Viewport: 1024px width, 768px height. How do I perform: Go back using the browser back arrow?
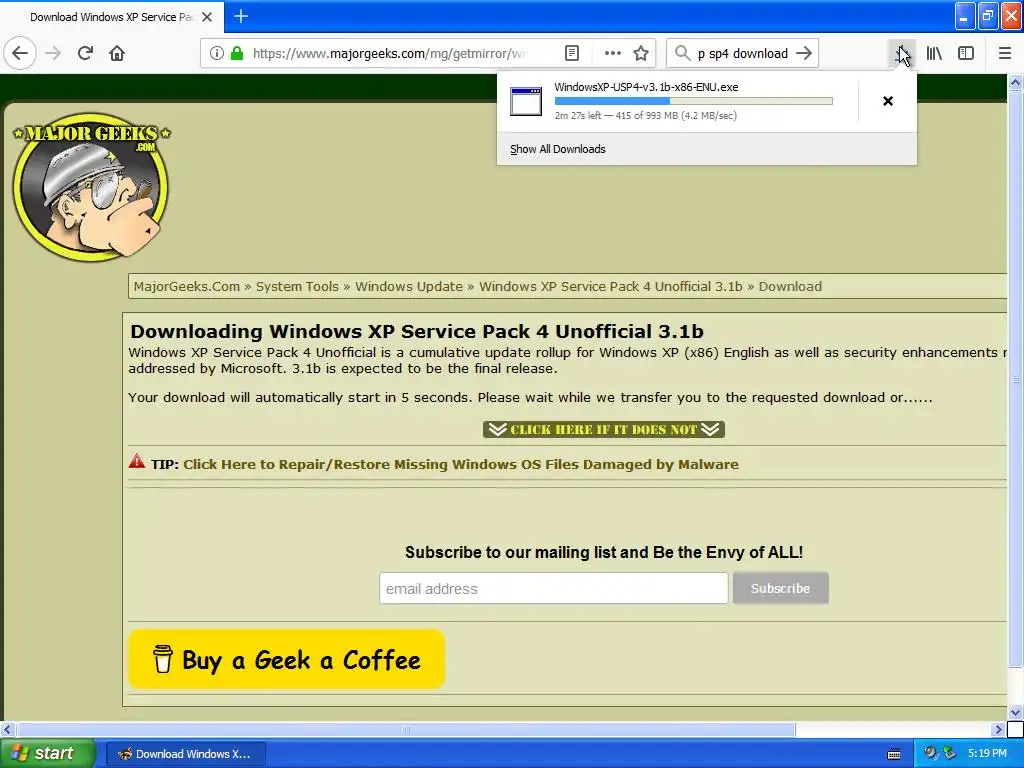click(20, 54)
